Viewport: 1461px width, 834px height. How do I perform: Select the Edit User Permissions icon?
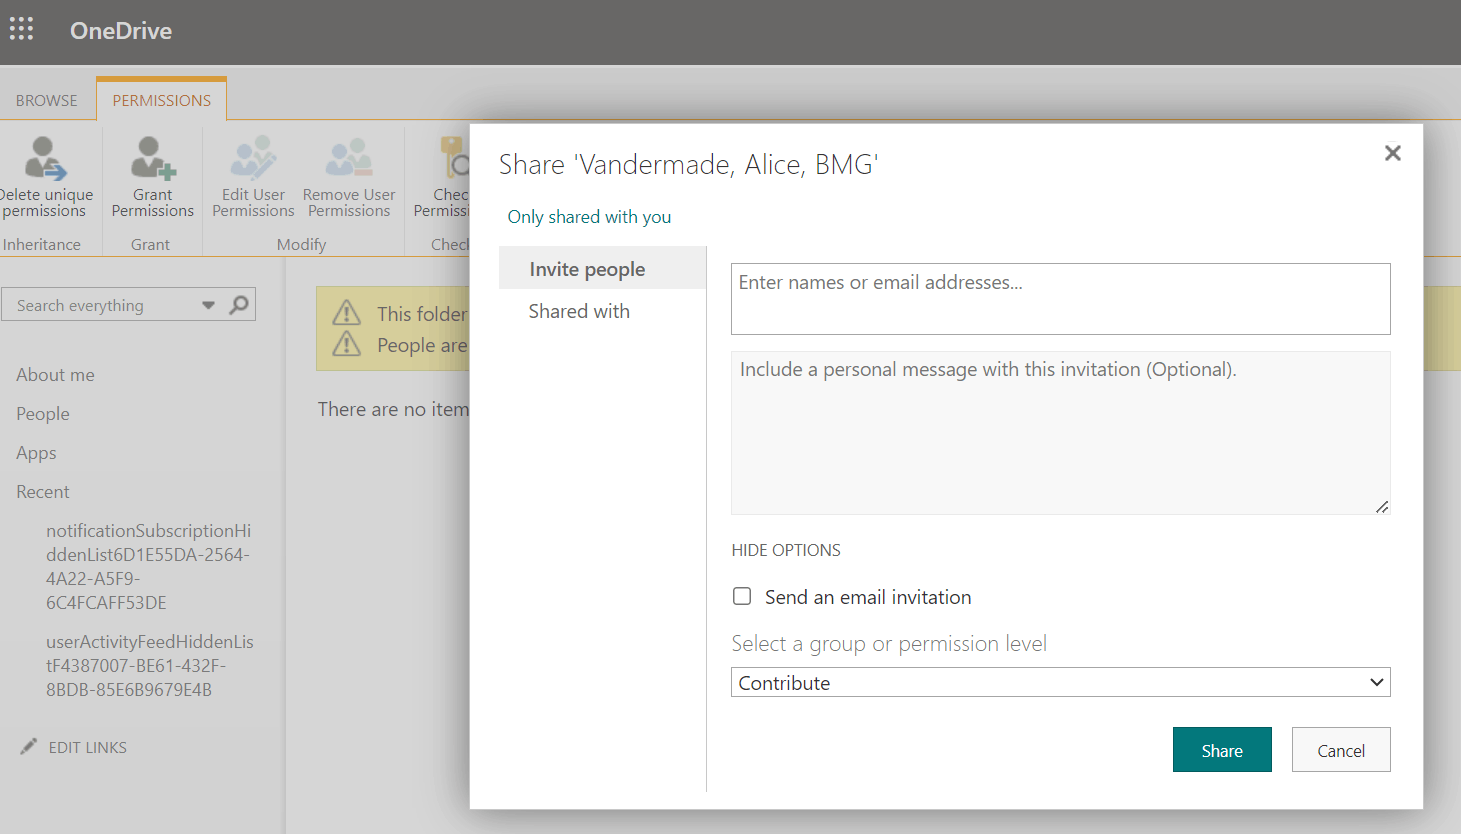[x=252, y=178]
